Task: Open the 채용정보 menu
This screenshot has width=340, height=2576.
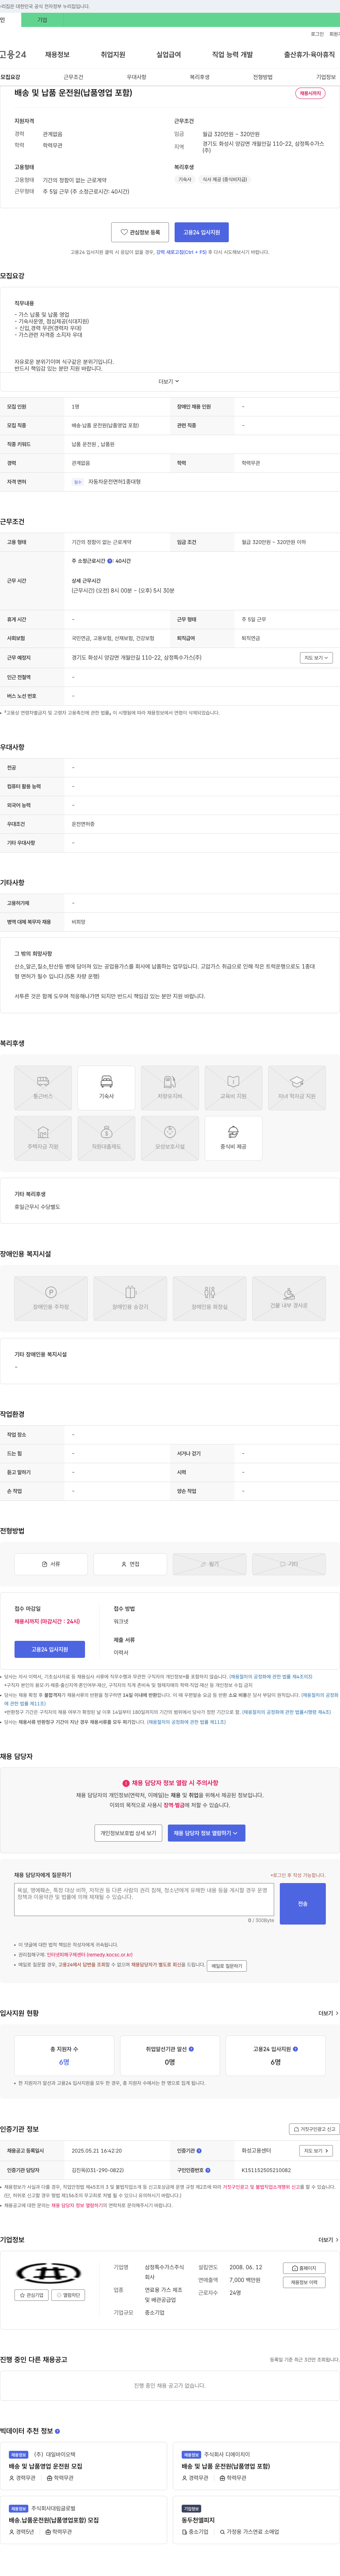Action: pos(57,55)
